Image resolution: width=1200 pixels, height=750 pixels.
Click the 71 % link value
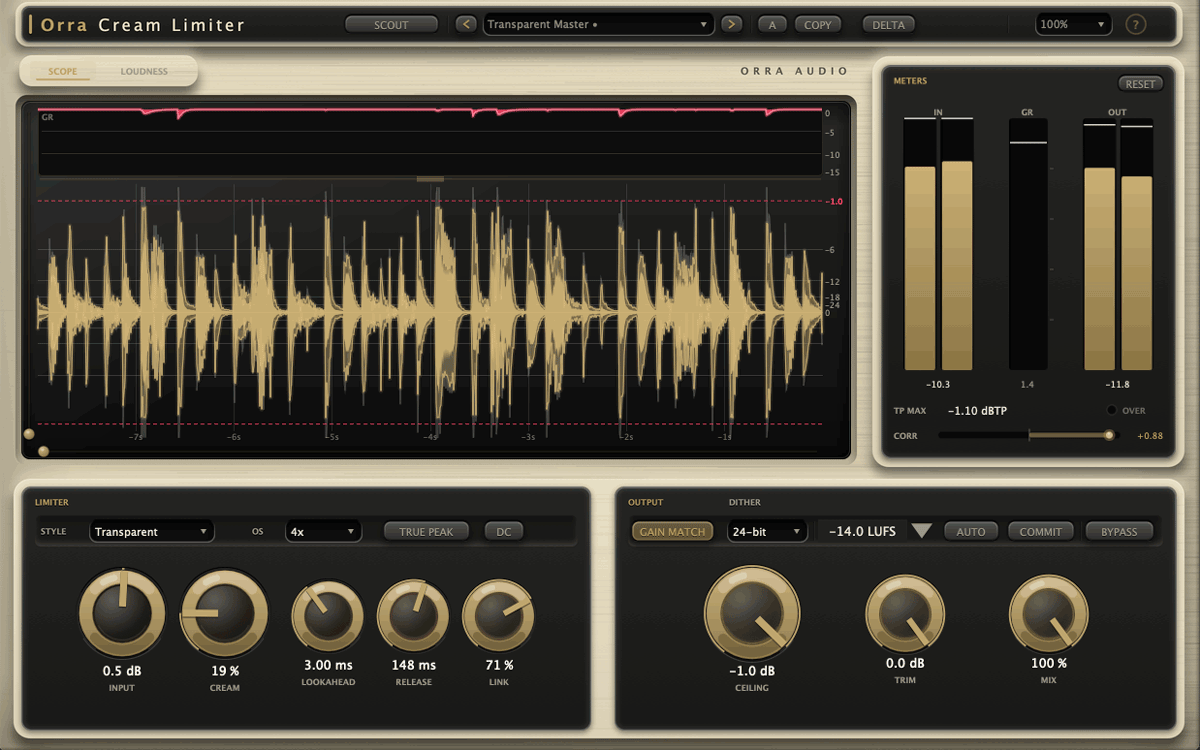pos(499,665)
